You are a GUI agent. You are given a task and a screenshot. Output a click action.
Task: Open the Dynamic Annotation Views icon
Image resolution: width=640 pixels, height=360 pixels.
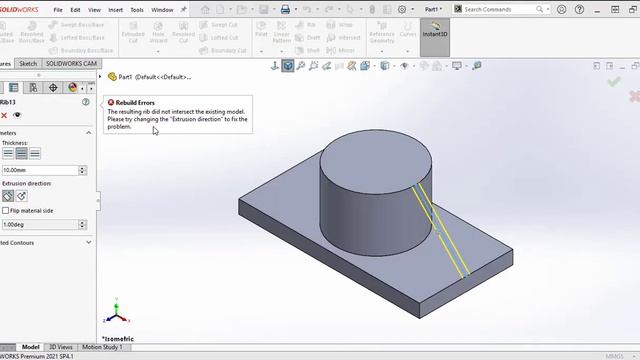352,66
